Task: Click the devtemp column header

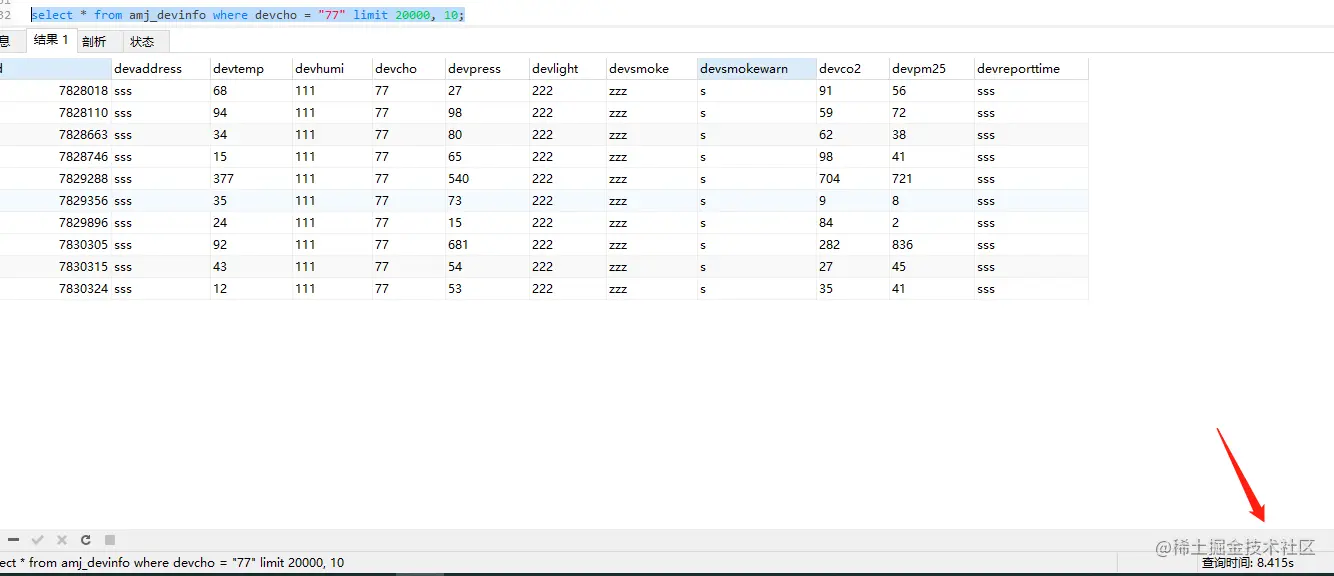Action: (x=251, y=69)
